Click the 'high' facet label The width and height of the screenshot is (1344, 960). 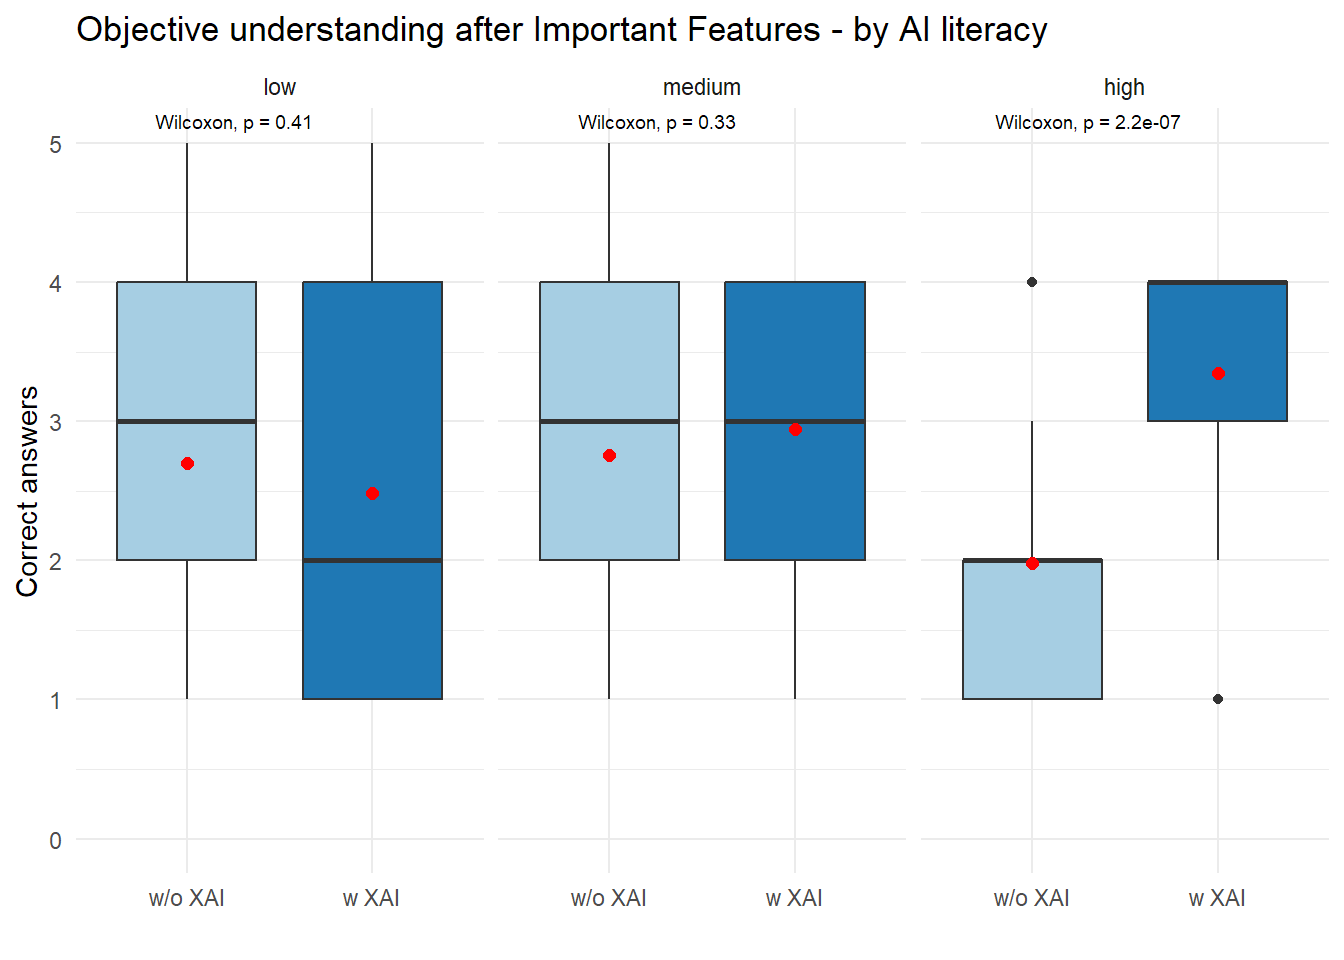[x=1124, y=88]
